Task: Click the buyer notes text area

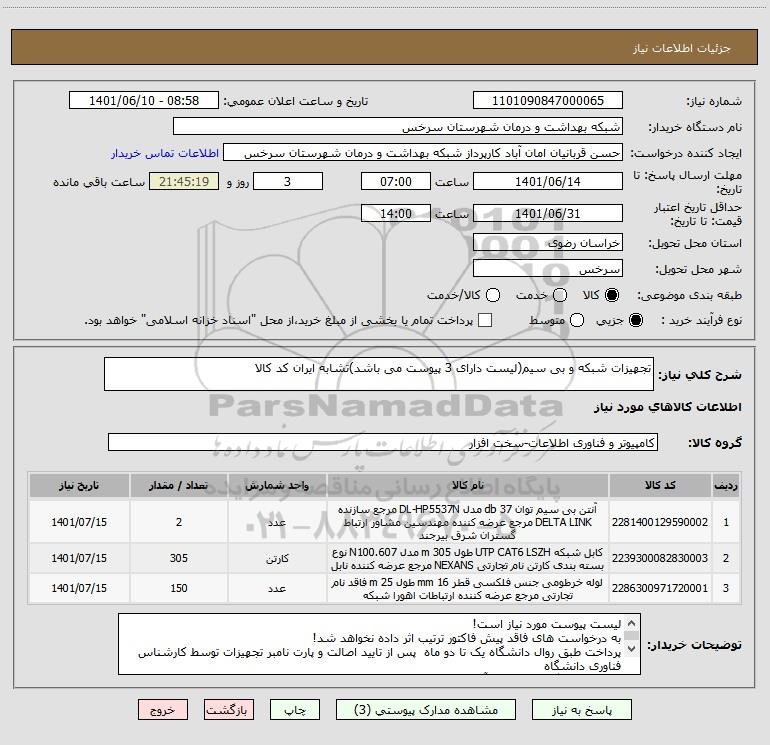Action: (379, 644)
